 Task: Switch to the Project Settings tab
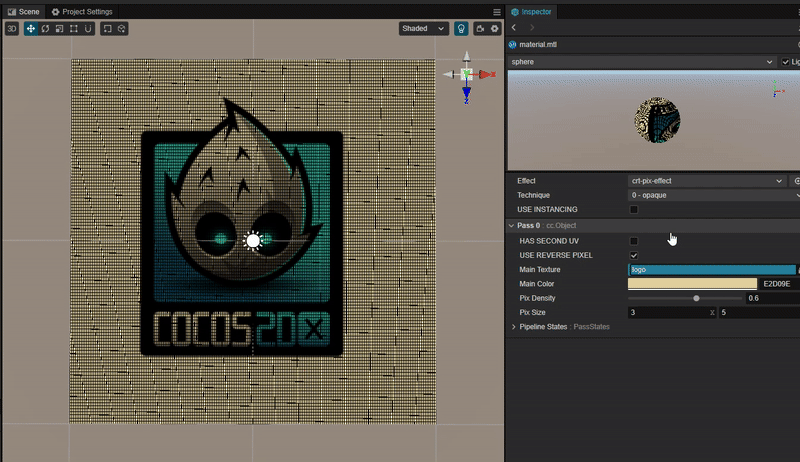pos(82,12)
